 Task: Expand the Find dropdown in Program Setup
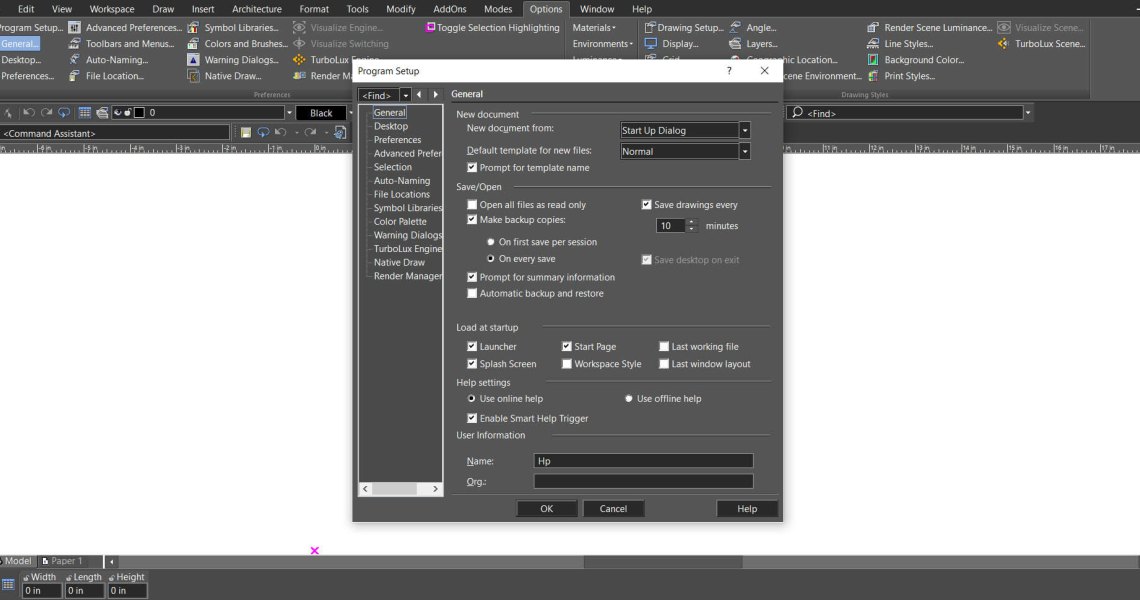tap(406, 95)
